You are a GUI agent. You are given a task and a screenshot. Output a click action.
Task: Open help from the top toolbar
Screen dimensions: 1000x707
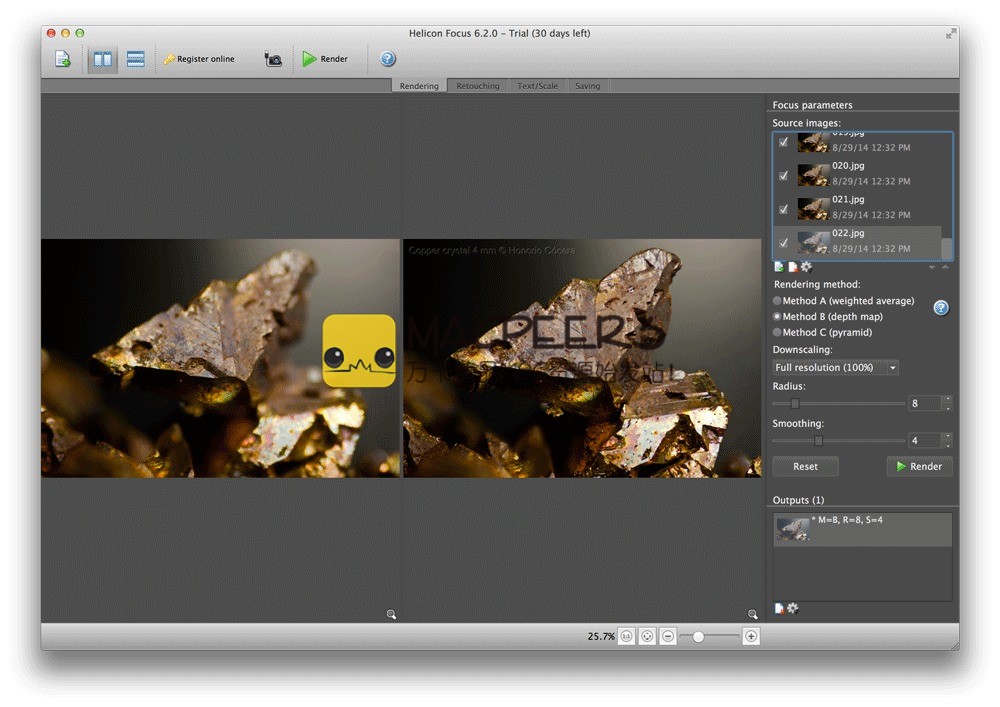tap(388, 59)
